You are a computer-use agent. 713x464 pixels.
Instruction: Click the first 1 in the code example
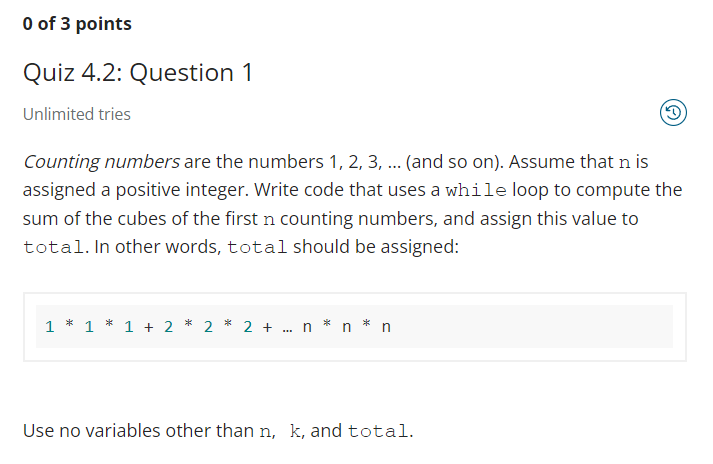pos(50,327)
